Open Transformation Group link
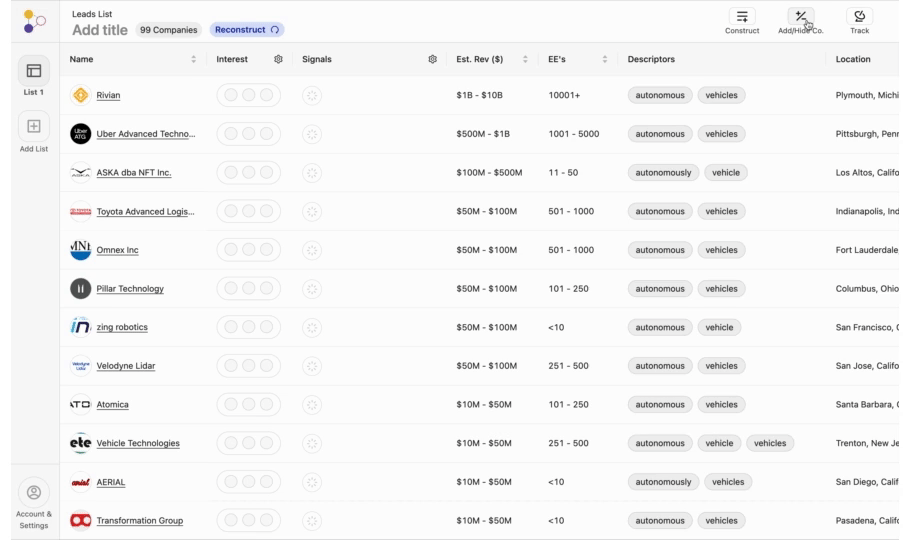The image size is (910, 540). (x=139, y=520)
